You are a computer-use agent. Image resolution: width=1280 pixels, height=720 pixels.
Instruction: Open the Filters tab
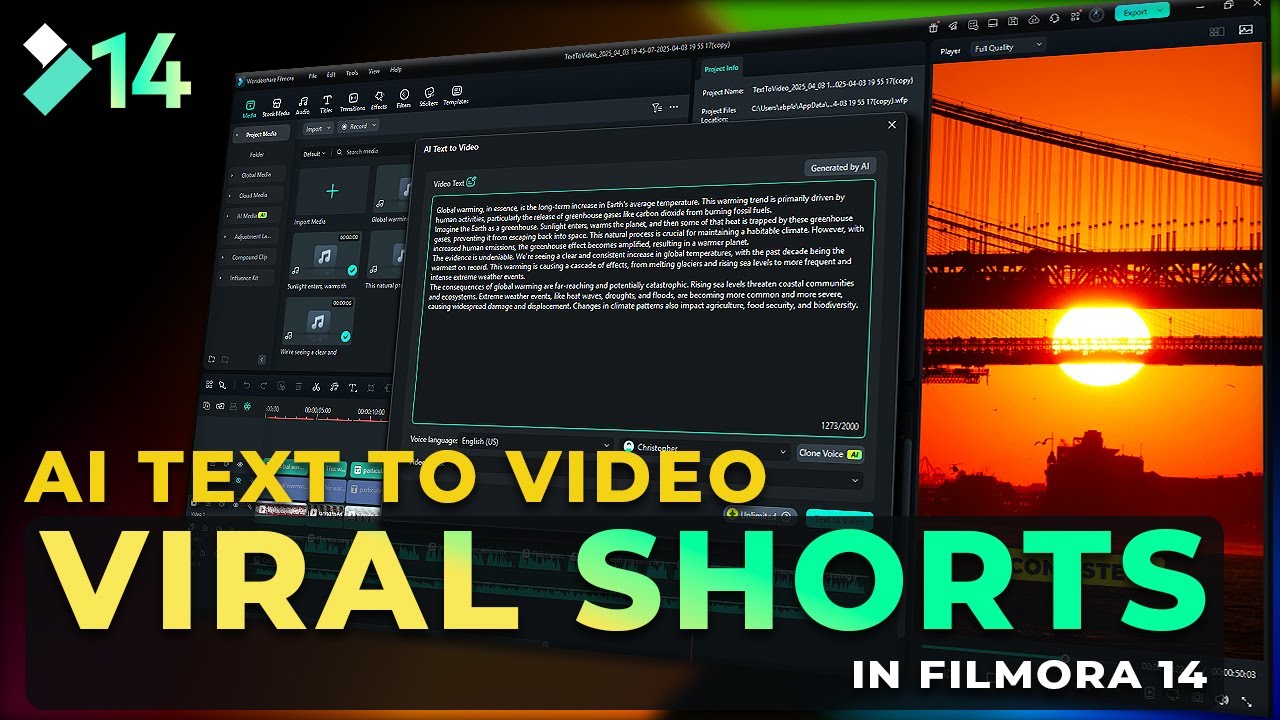[x=404, y=98]
